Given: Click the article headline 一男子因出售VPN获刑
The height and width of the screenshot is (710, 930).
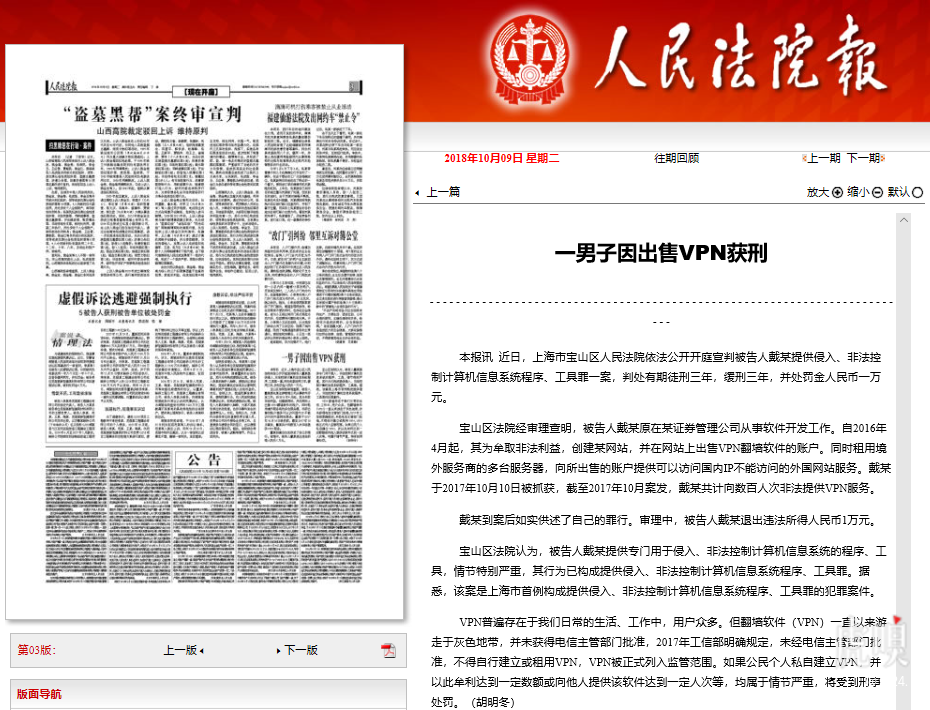Looking at the screenshot, I should coord(661,253).
